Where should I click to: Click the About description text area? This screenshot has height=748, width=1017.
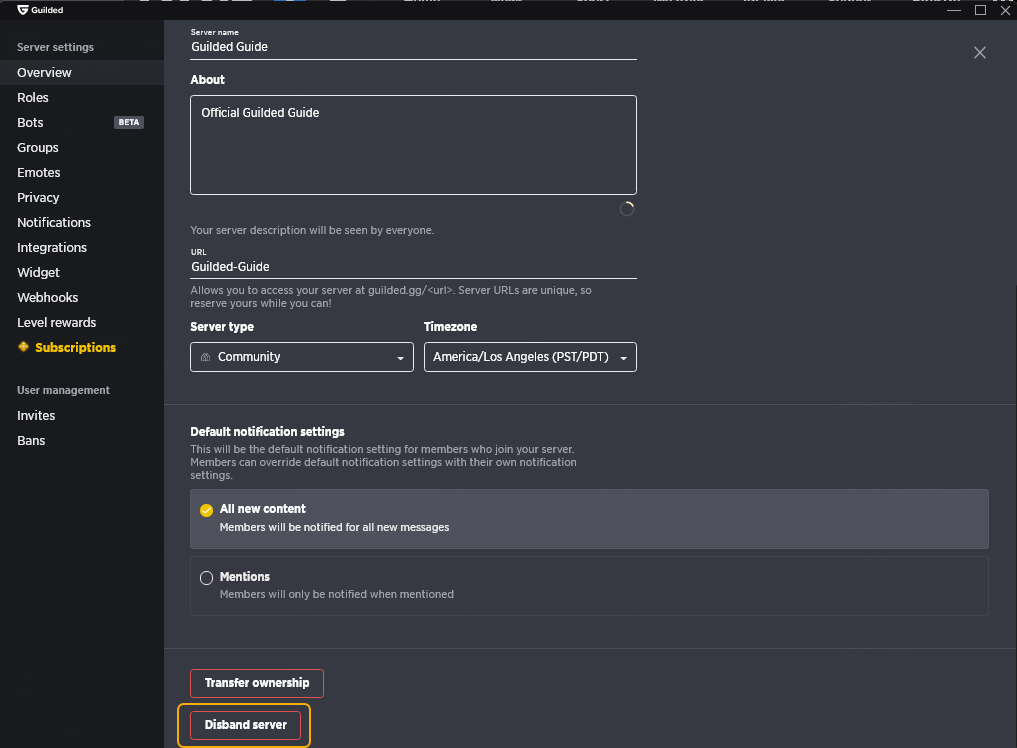click(413, 145)
